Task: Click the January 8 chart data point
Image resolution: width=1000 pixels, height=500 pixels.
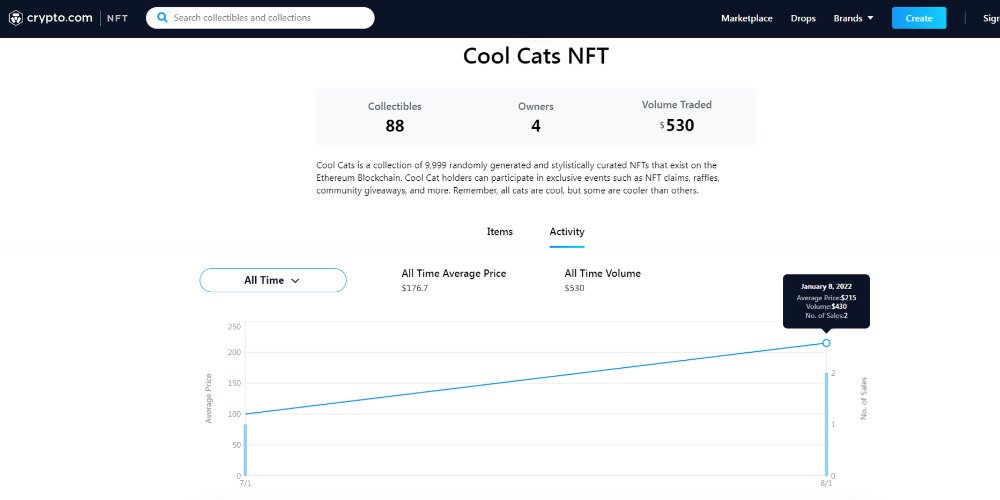Action: pos(826,343)
